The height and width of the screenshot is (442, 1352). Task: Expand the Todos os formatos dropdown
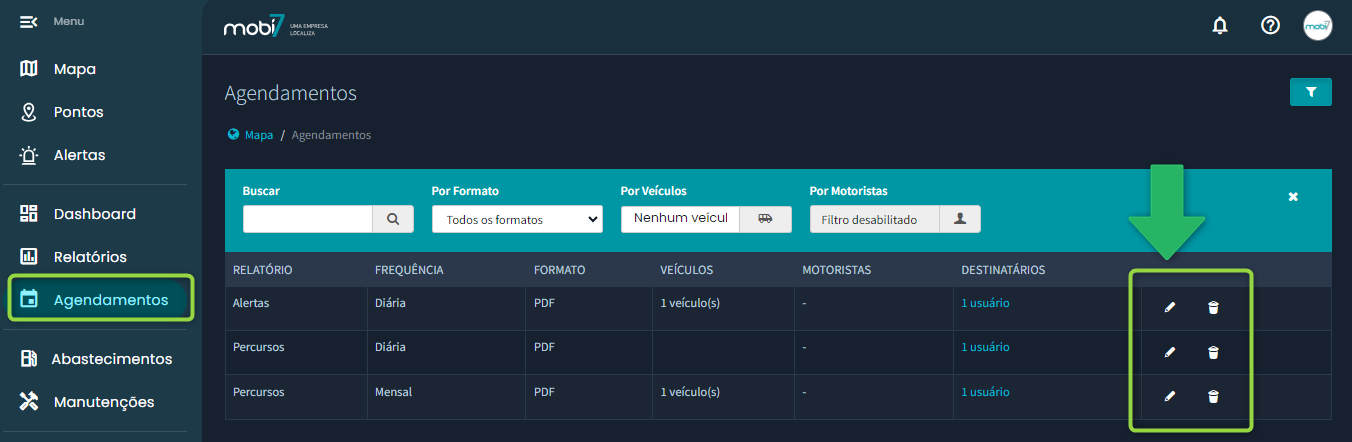(x=517, y=219)
